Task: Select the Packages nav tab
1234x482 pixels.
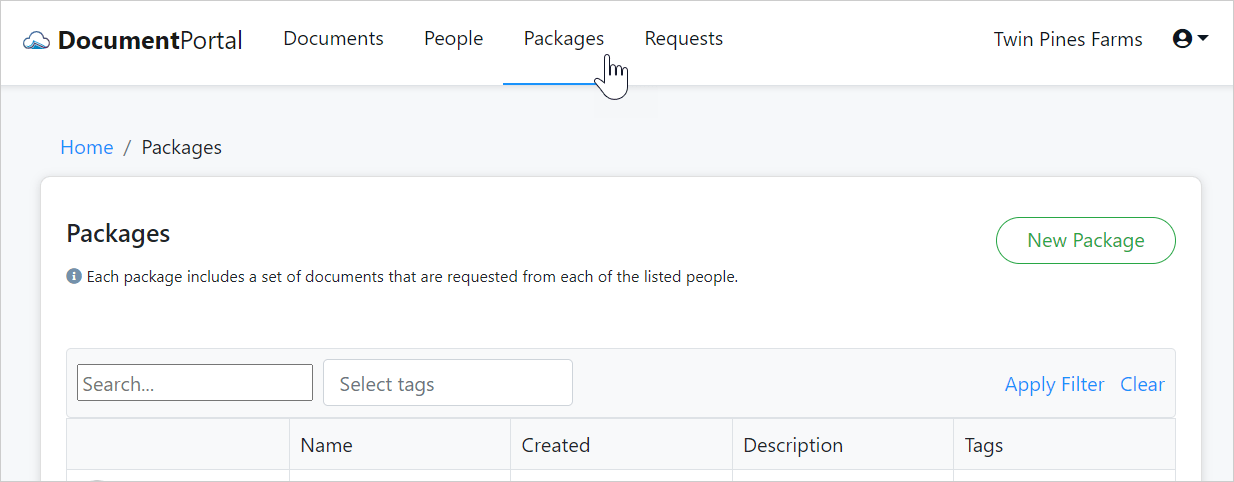Action: click(563, 39)
